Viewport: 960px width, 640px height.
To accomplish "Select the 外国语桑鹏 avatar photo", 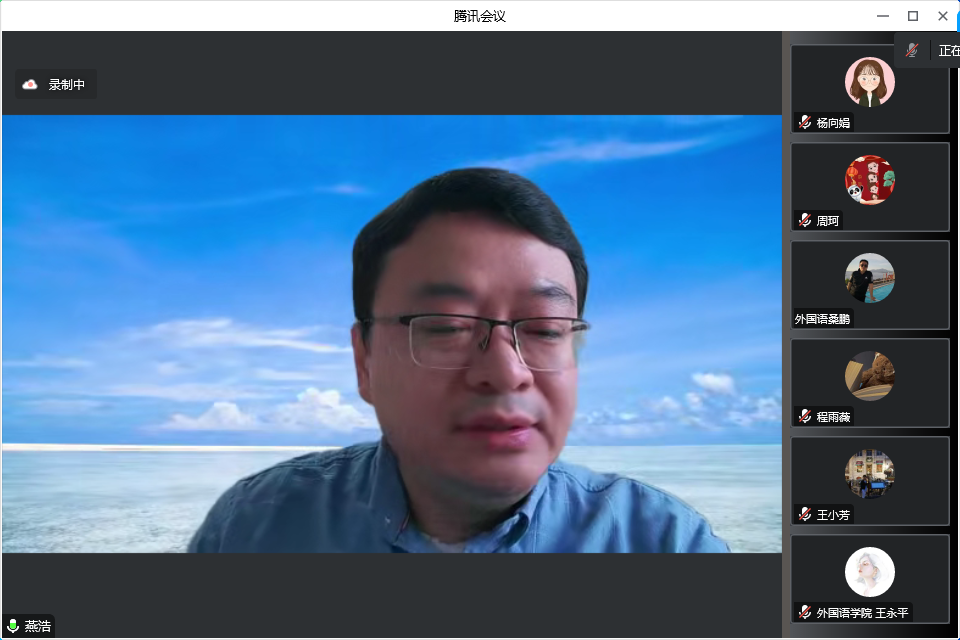I will [x=869, y=278].
